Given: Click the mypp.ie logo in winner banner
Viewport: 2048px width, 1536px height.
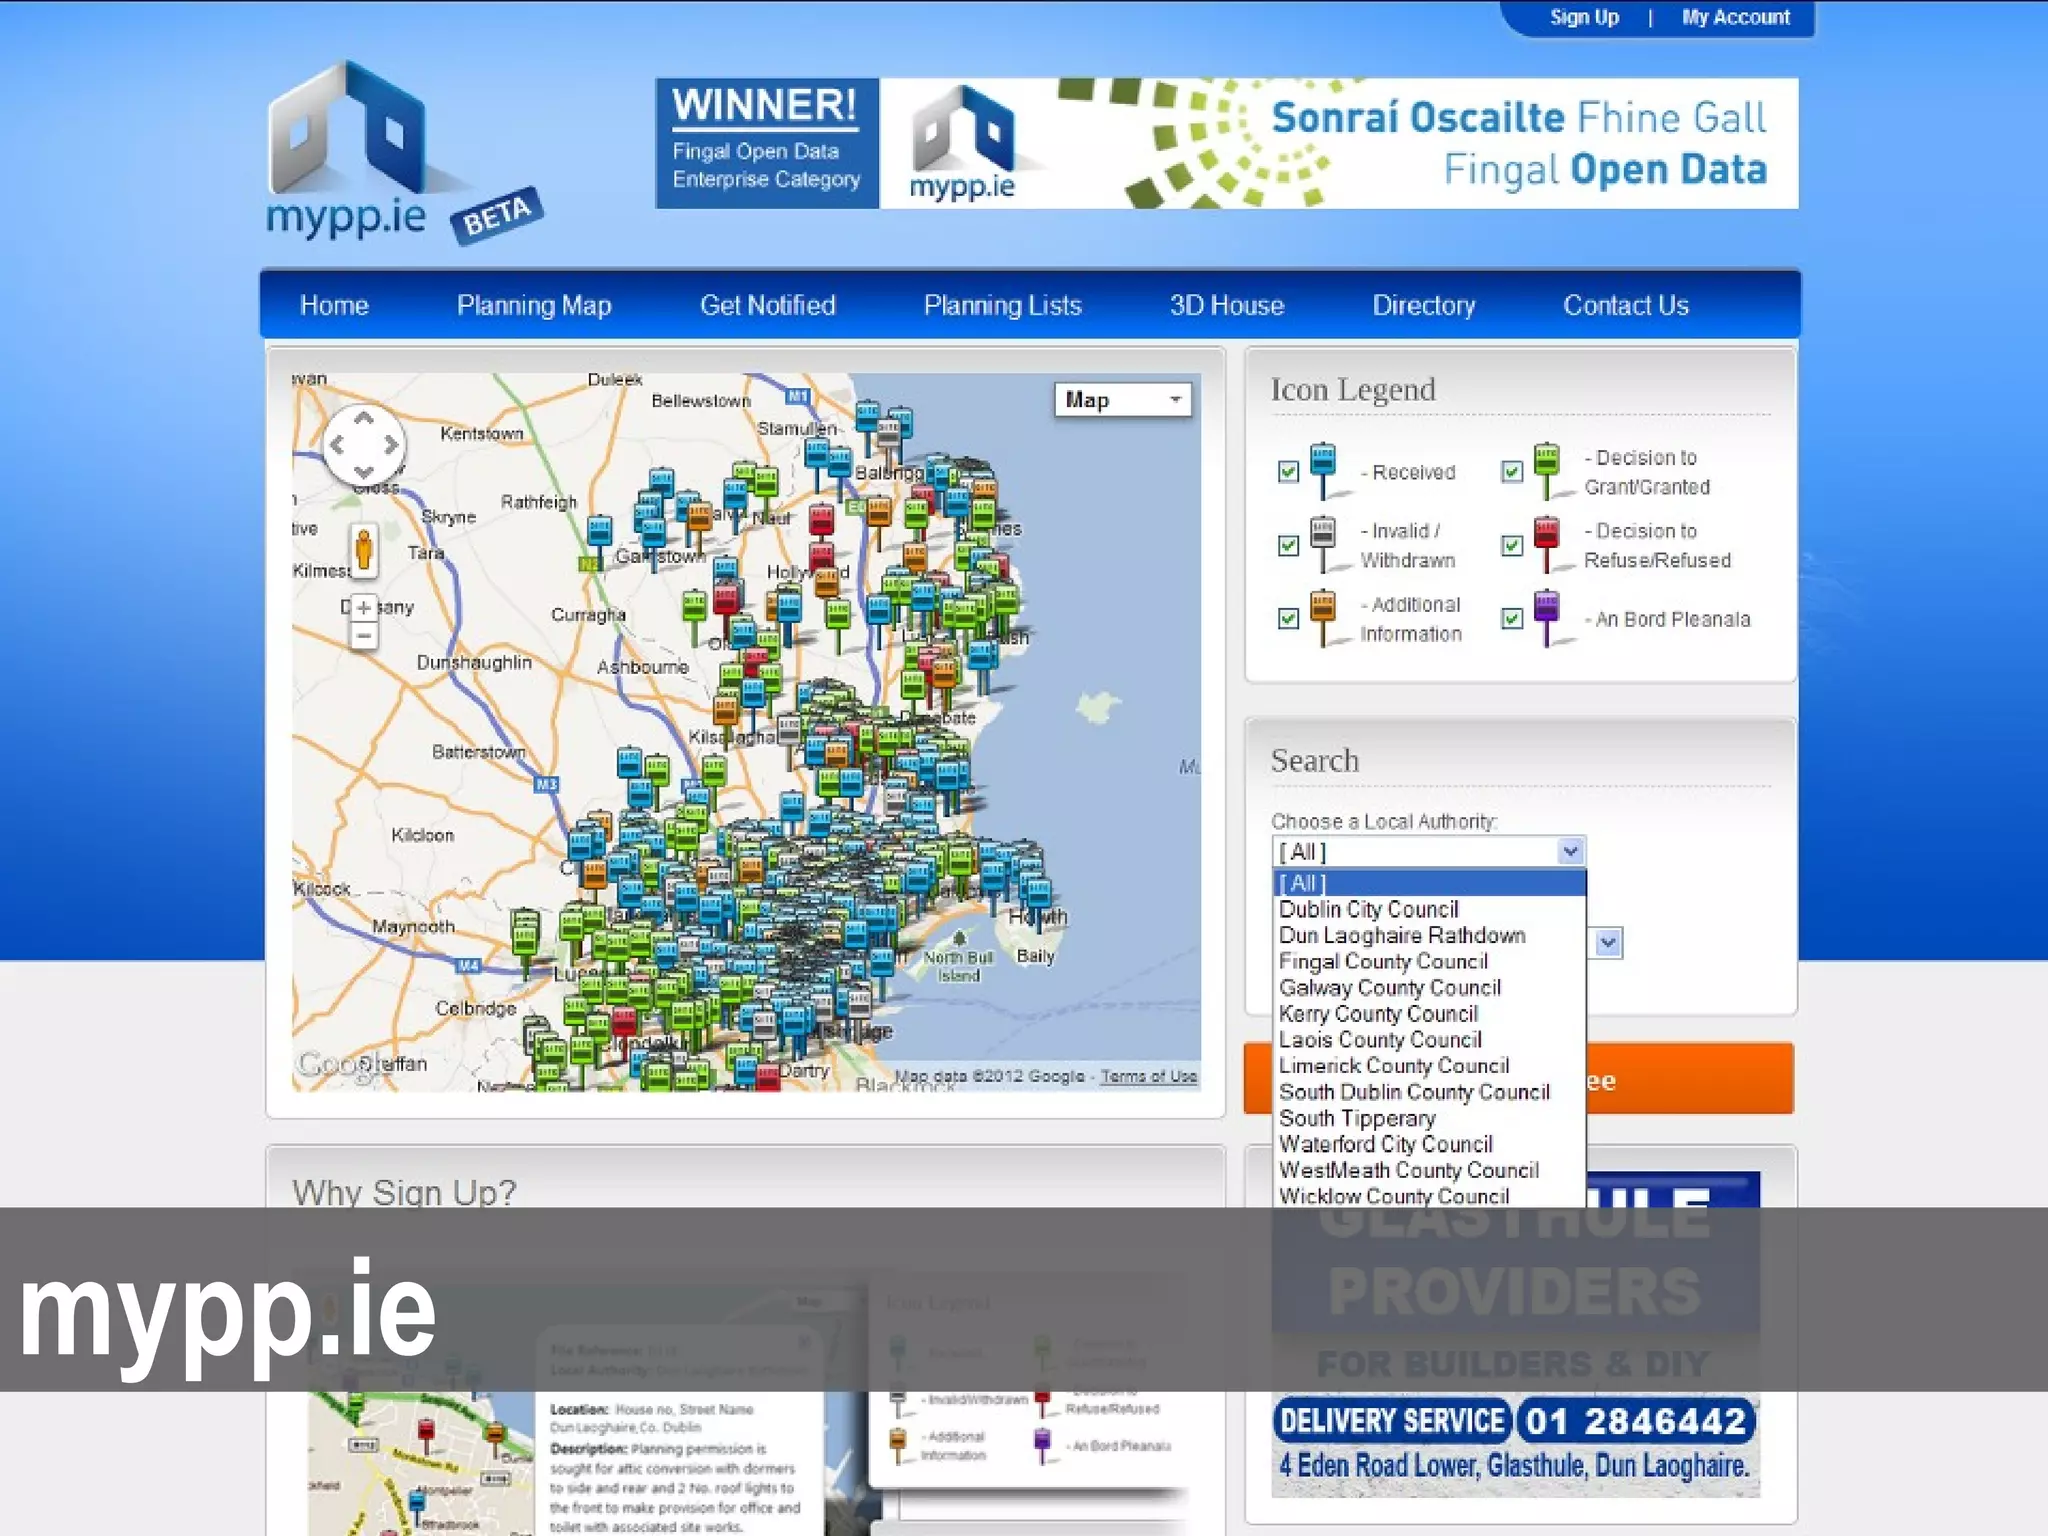Looking at the screenshot, I should [x=963, y=144].
